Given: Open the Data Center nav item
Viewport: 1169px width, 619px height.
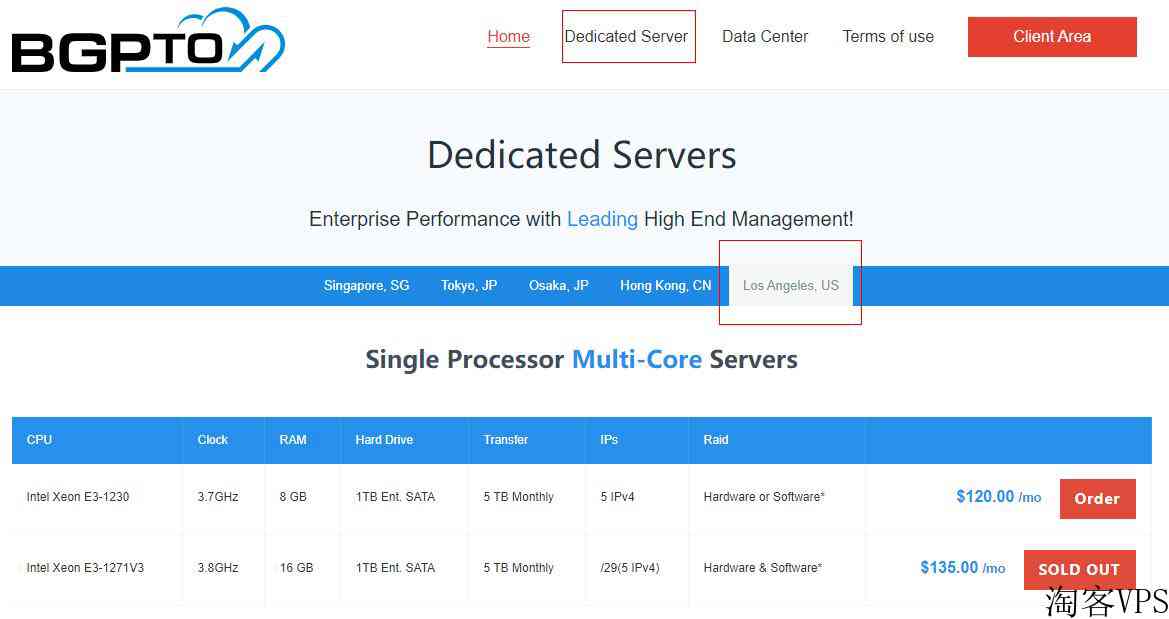Looking at the screenshot, I should (x=765, y=37).
